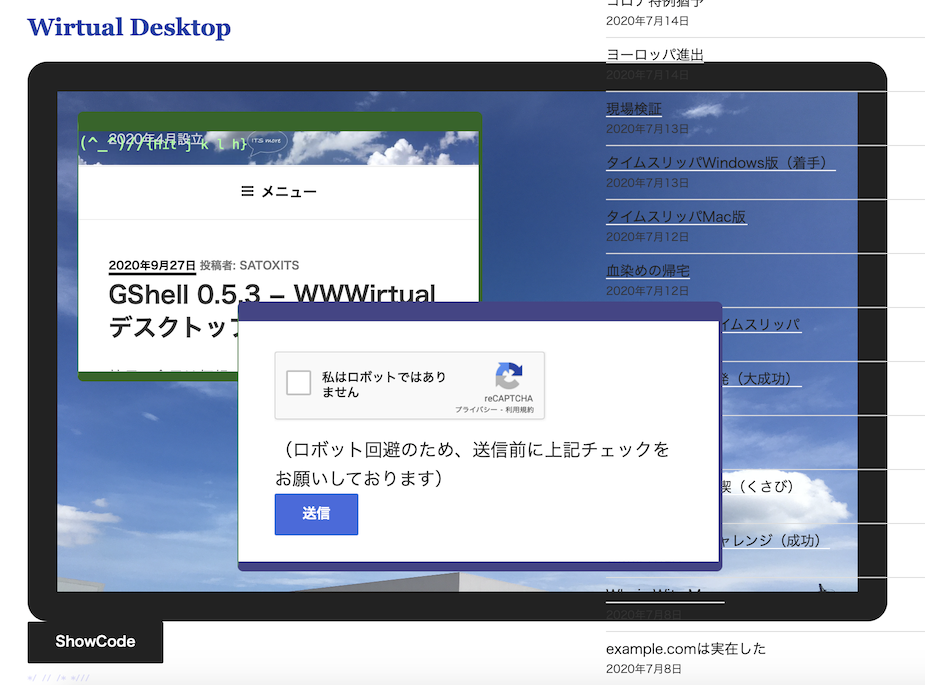The image size is (925, 685).
Task: Open the タイムスリッパWindows版（着手） link
Action: pos(720,163)
